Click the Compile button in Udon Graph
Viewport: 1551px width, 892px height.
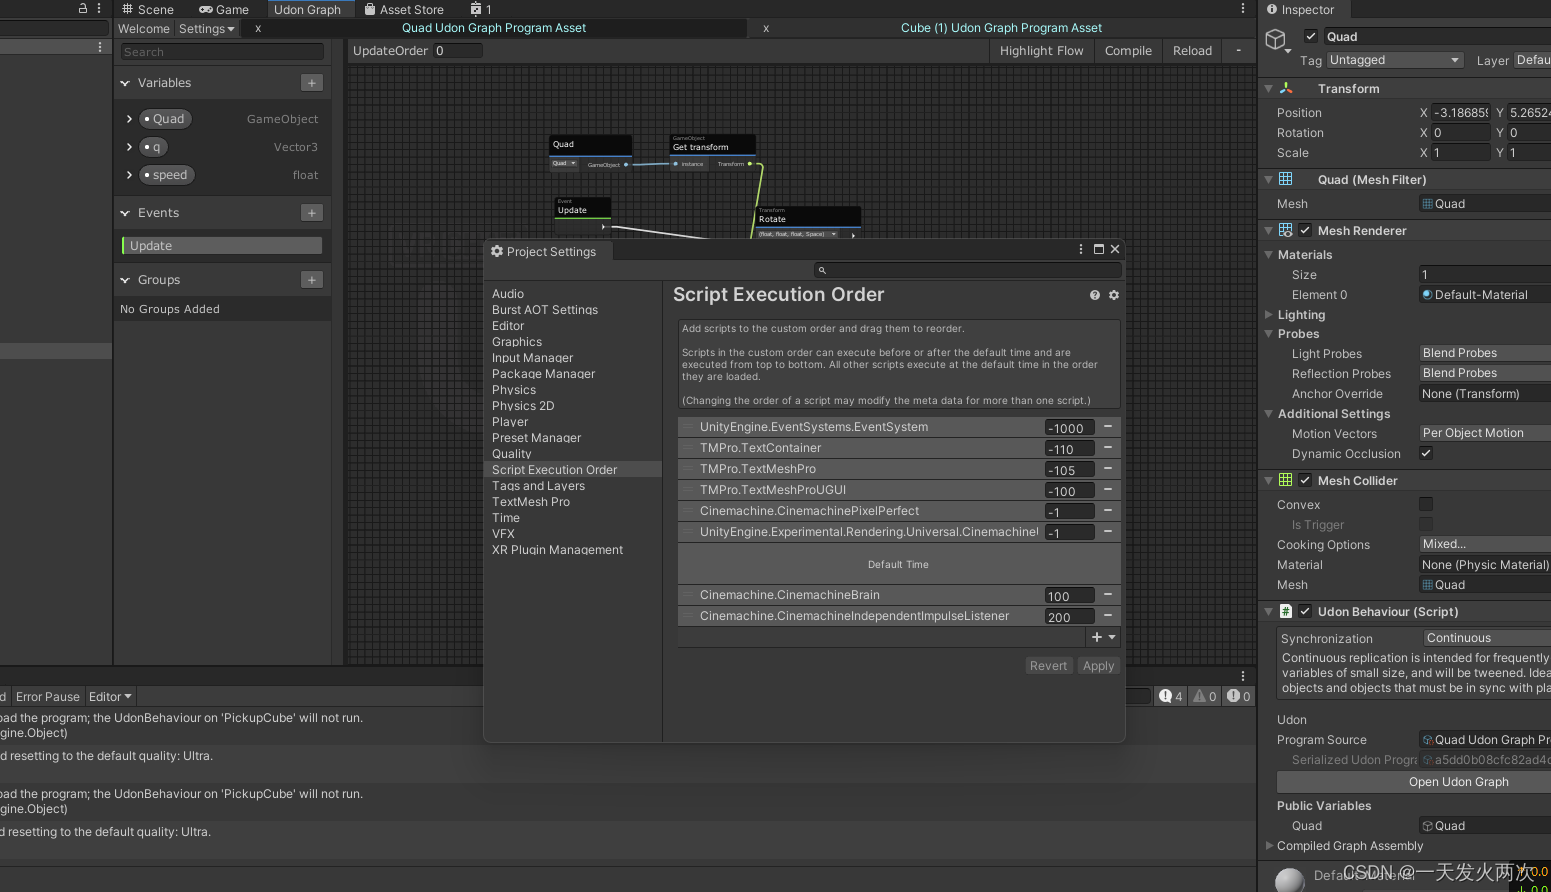coord(1128,51)
